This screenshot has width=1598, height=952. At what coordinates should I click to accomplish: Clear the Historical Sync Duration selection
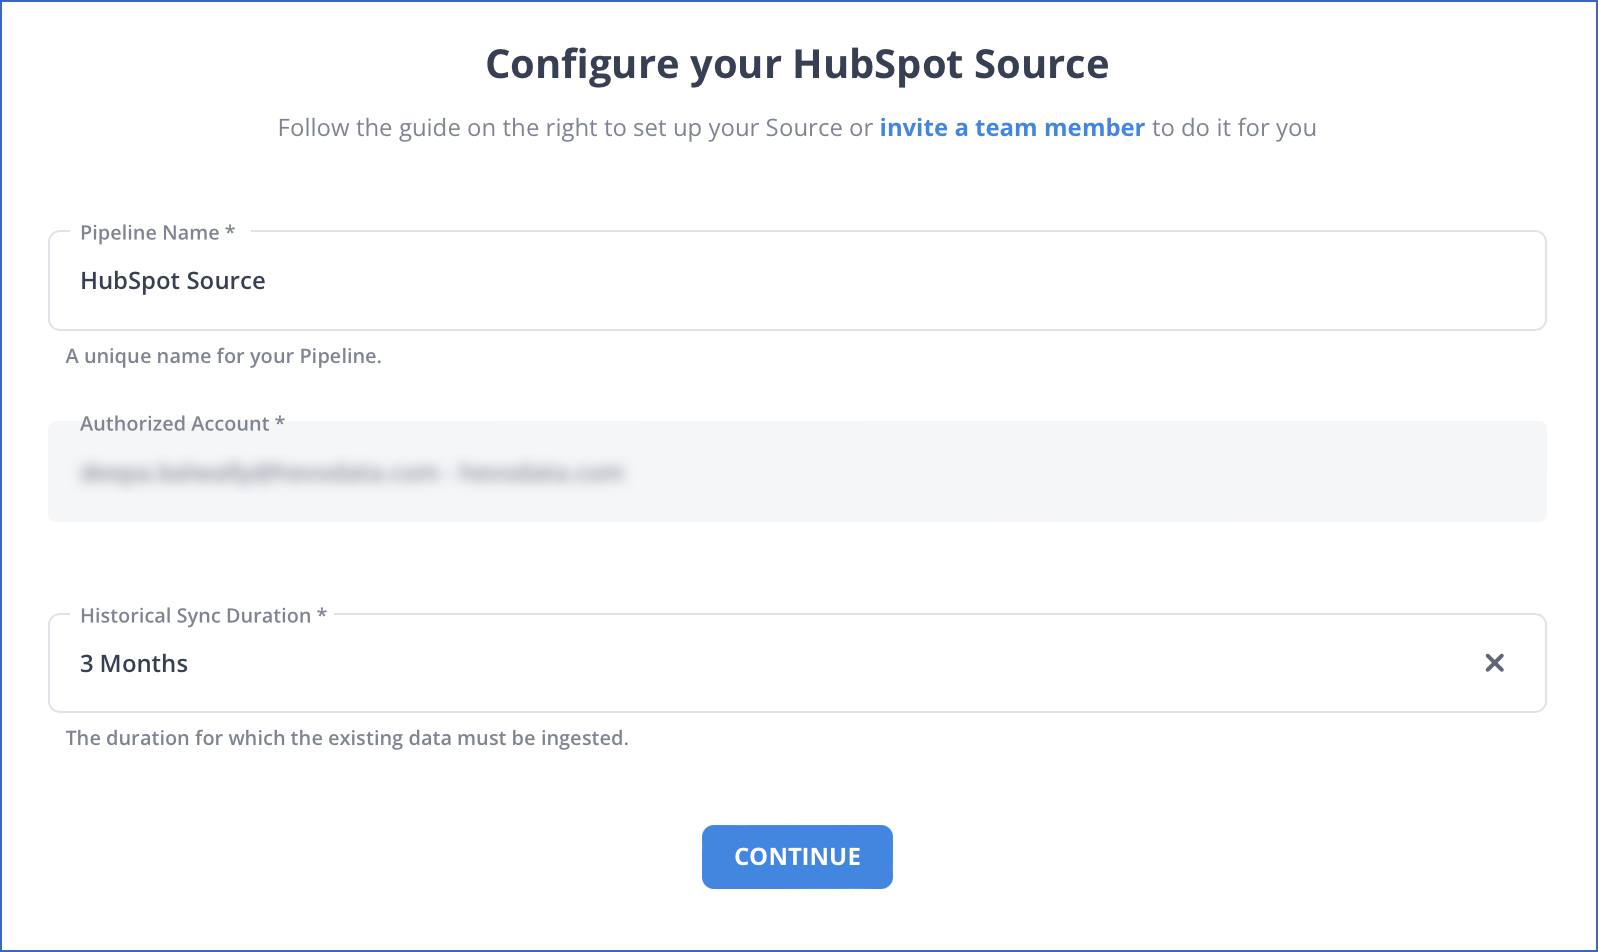pos(1494,663)
